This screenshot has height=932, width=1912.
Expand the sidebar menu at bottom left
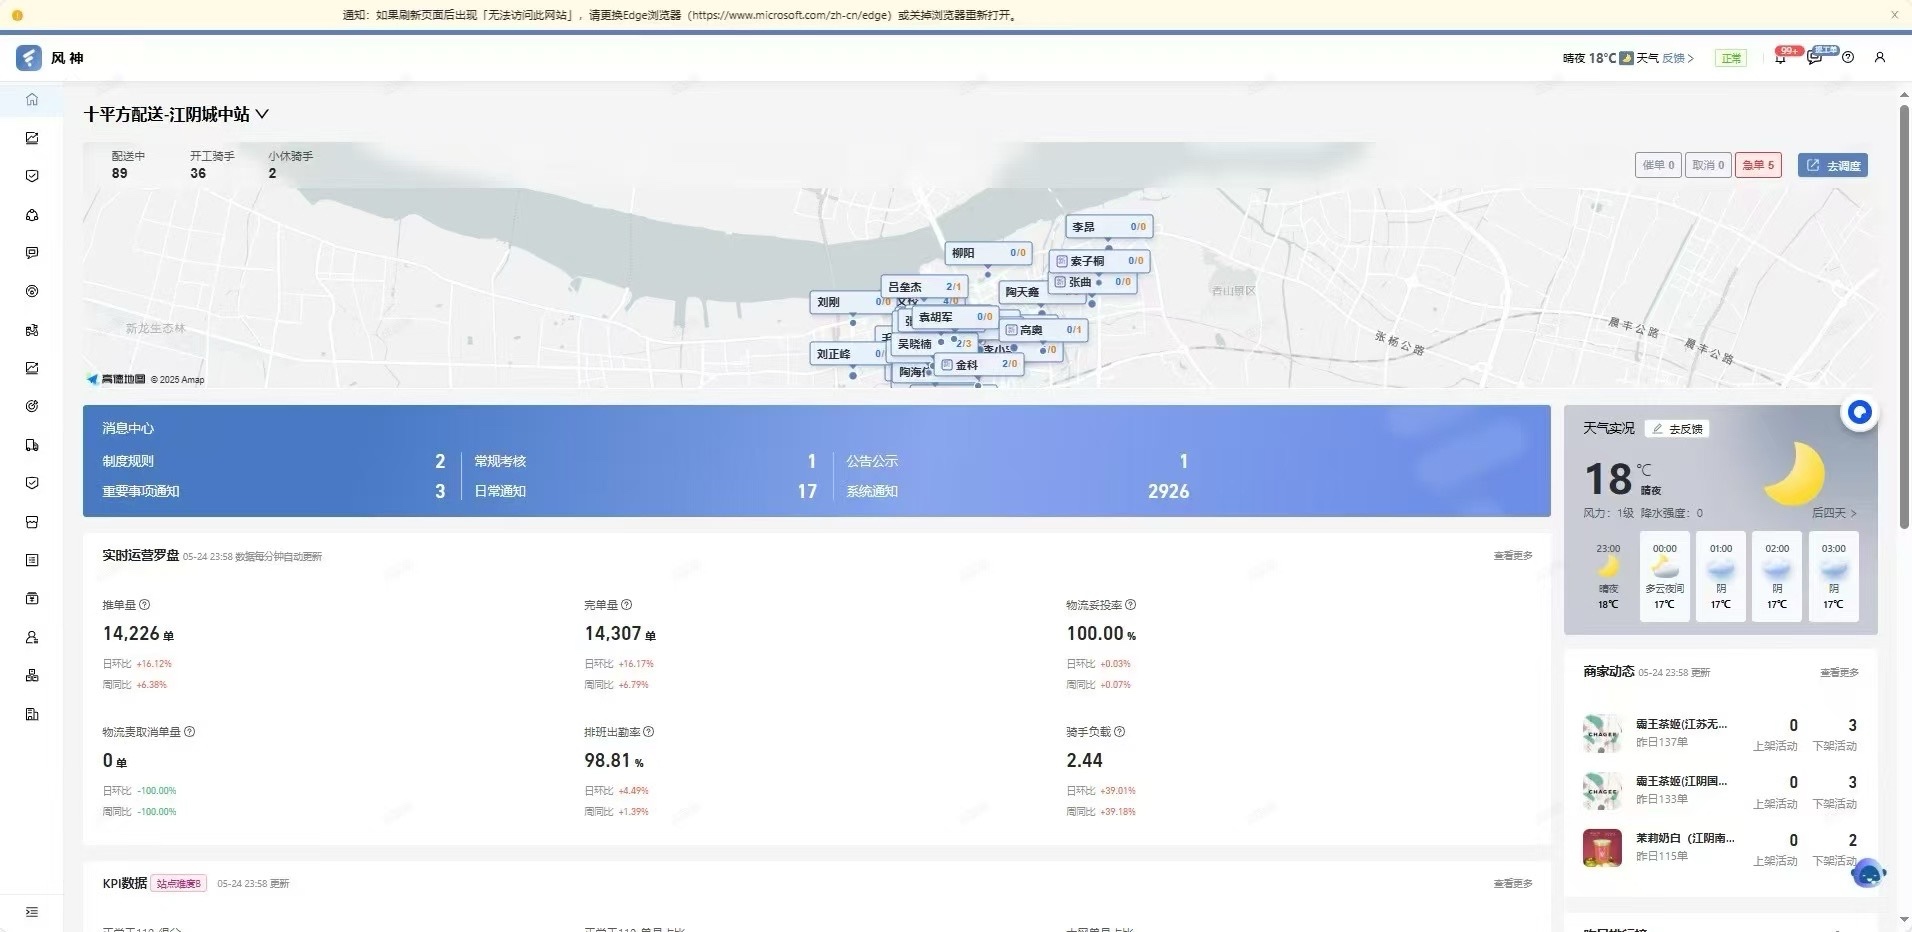coord(32,912)
